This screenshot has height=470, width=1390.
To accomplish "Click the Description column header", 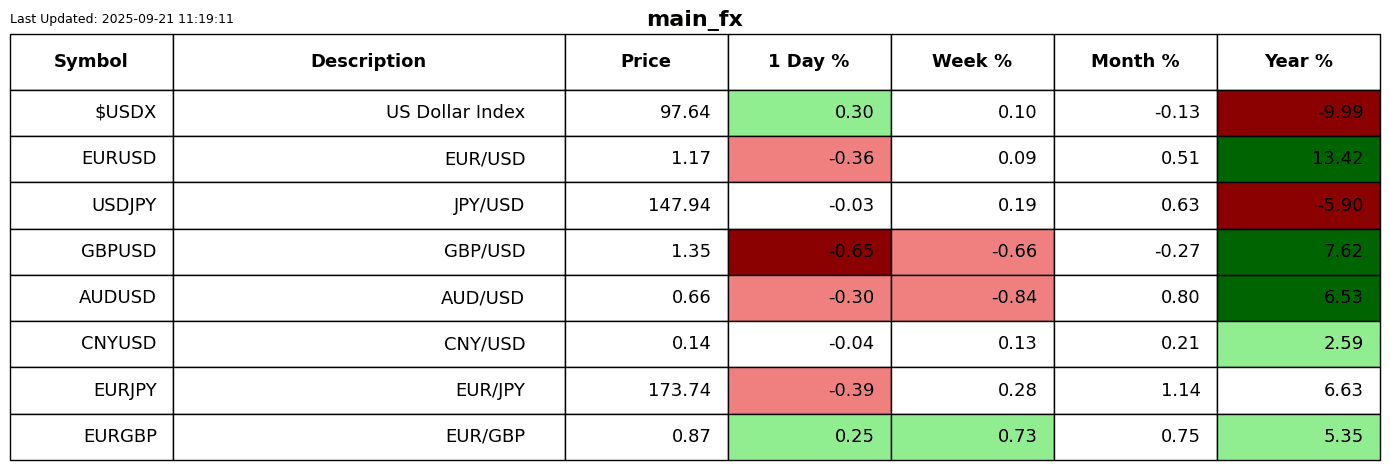I will tap(368, 62).
